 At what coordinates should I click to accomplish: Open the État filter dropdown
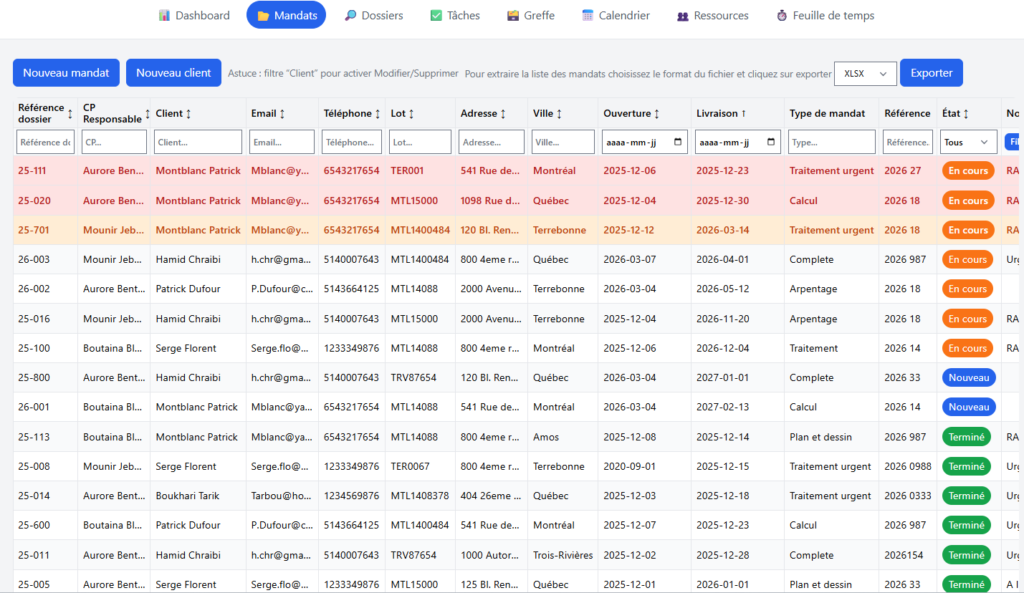(x=968, y=142)
